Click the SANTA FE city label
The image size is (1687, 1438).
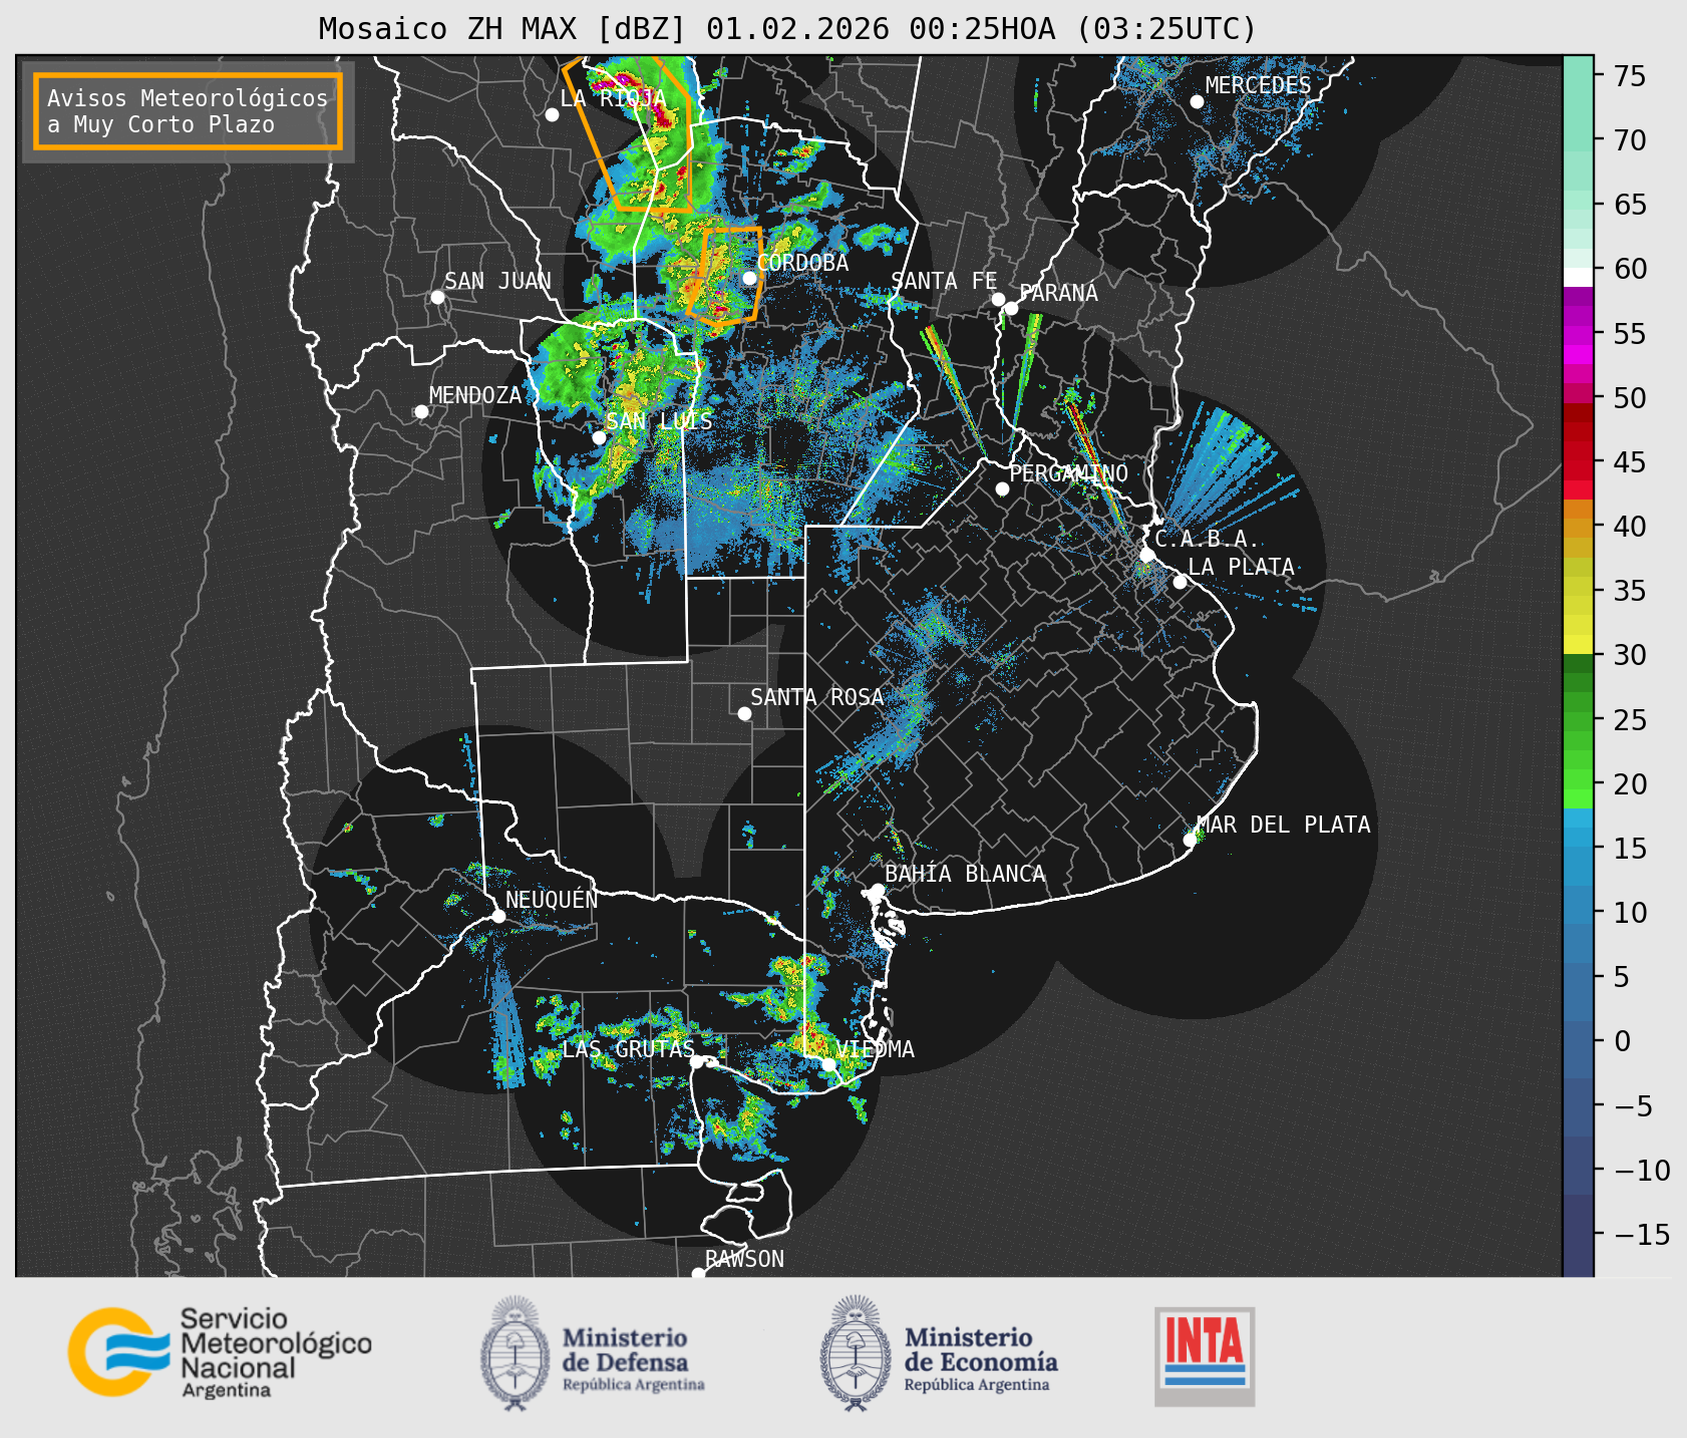point(944,281)
